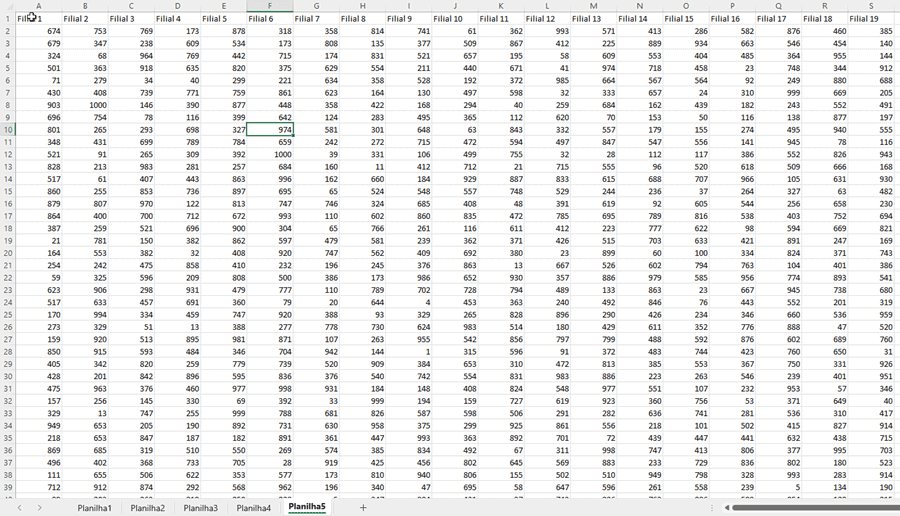Select cell M36 containing 998
The image size is (900, 516).
pos(593,451)
